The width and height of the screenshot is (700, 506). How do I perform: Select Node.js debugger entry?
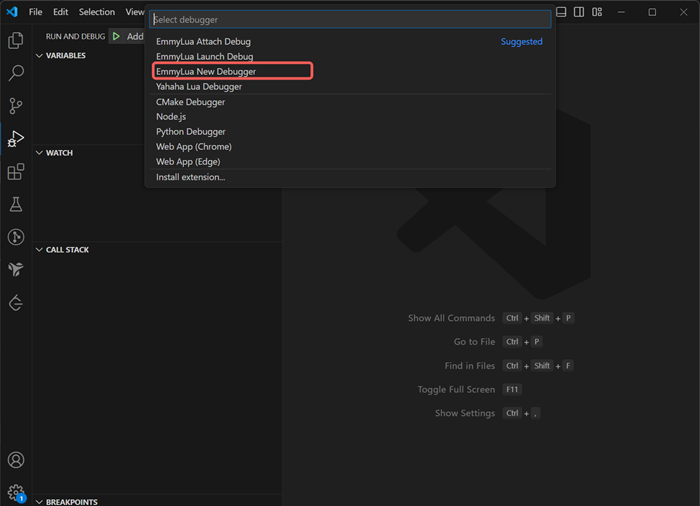pos(350,117)
